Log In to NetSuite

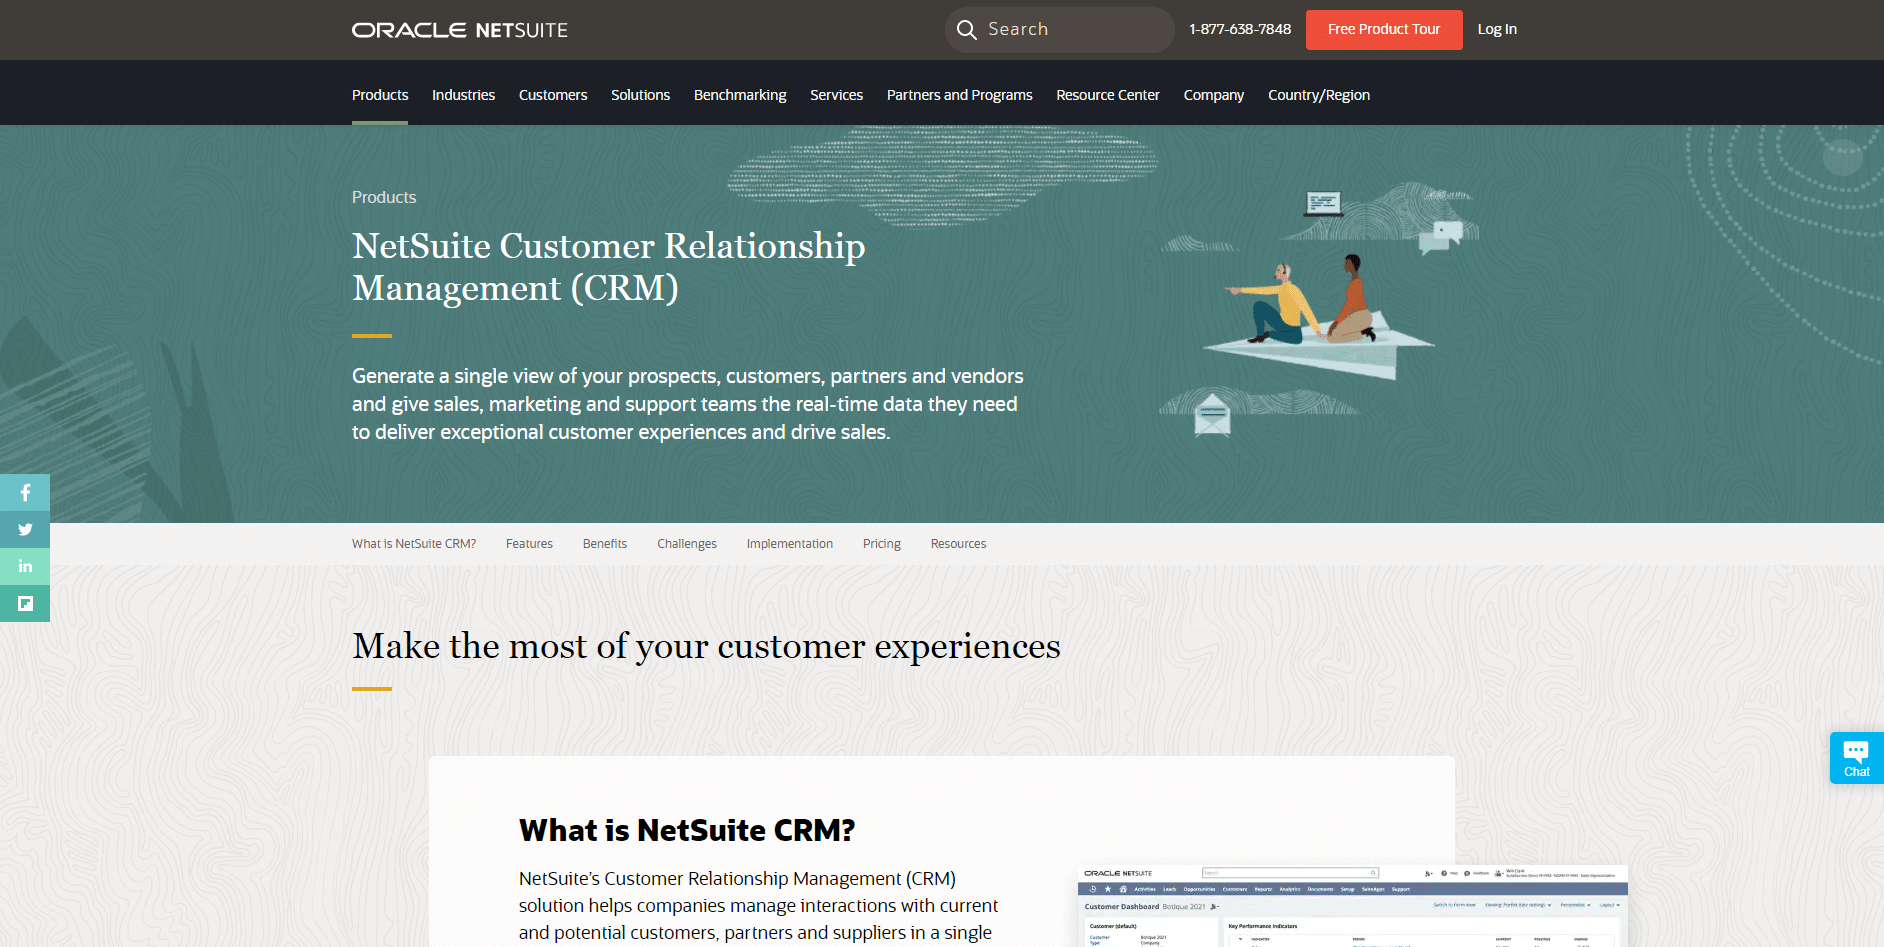(x=1497, y=29)
